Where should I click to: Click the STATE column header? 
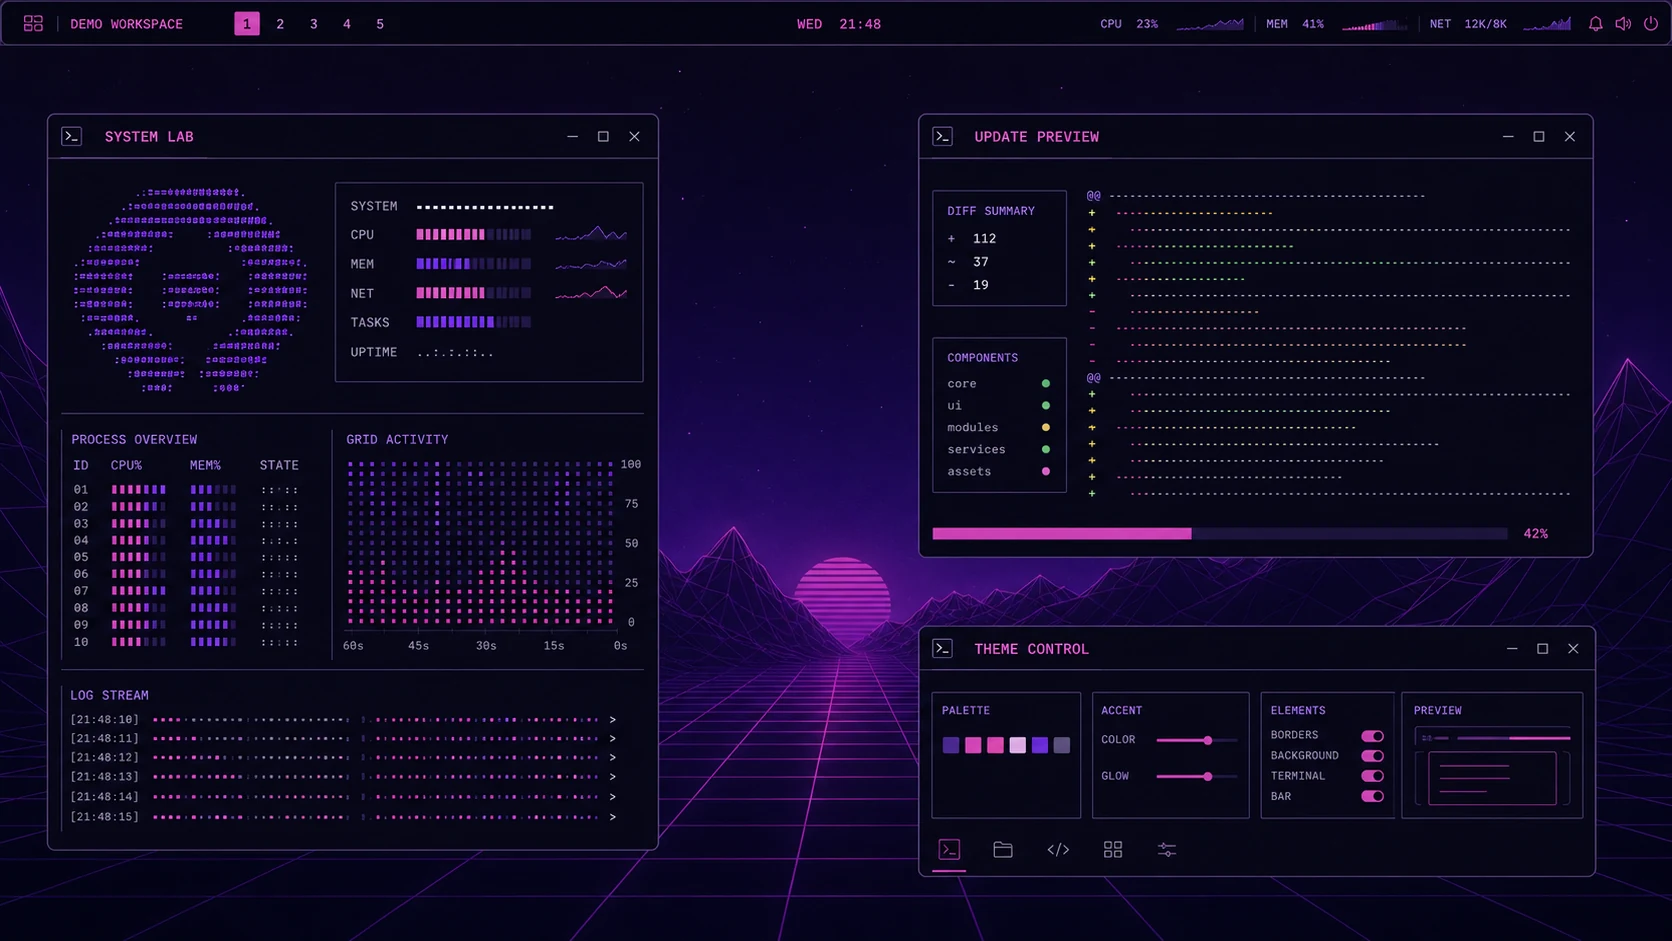click(x=279, y=465)
